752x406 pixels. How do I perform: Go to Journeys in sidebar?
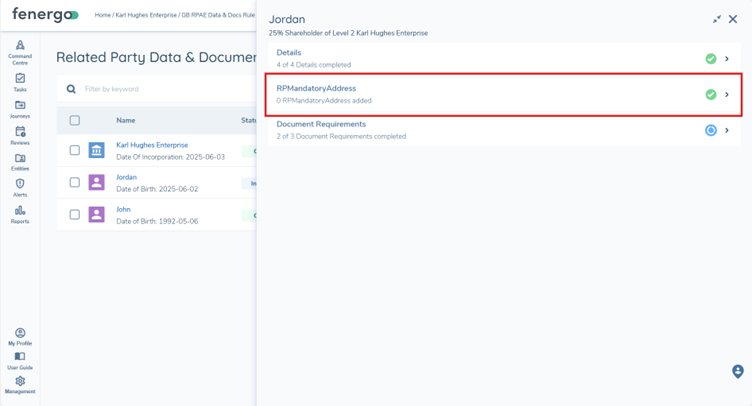click(x=20, y=108)
